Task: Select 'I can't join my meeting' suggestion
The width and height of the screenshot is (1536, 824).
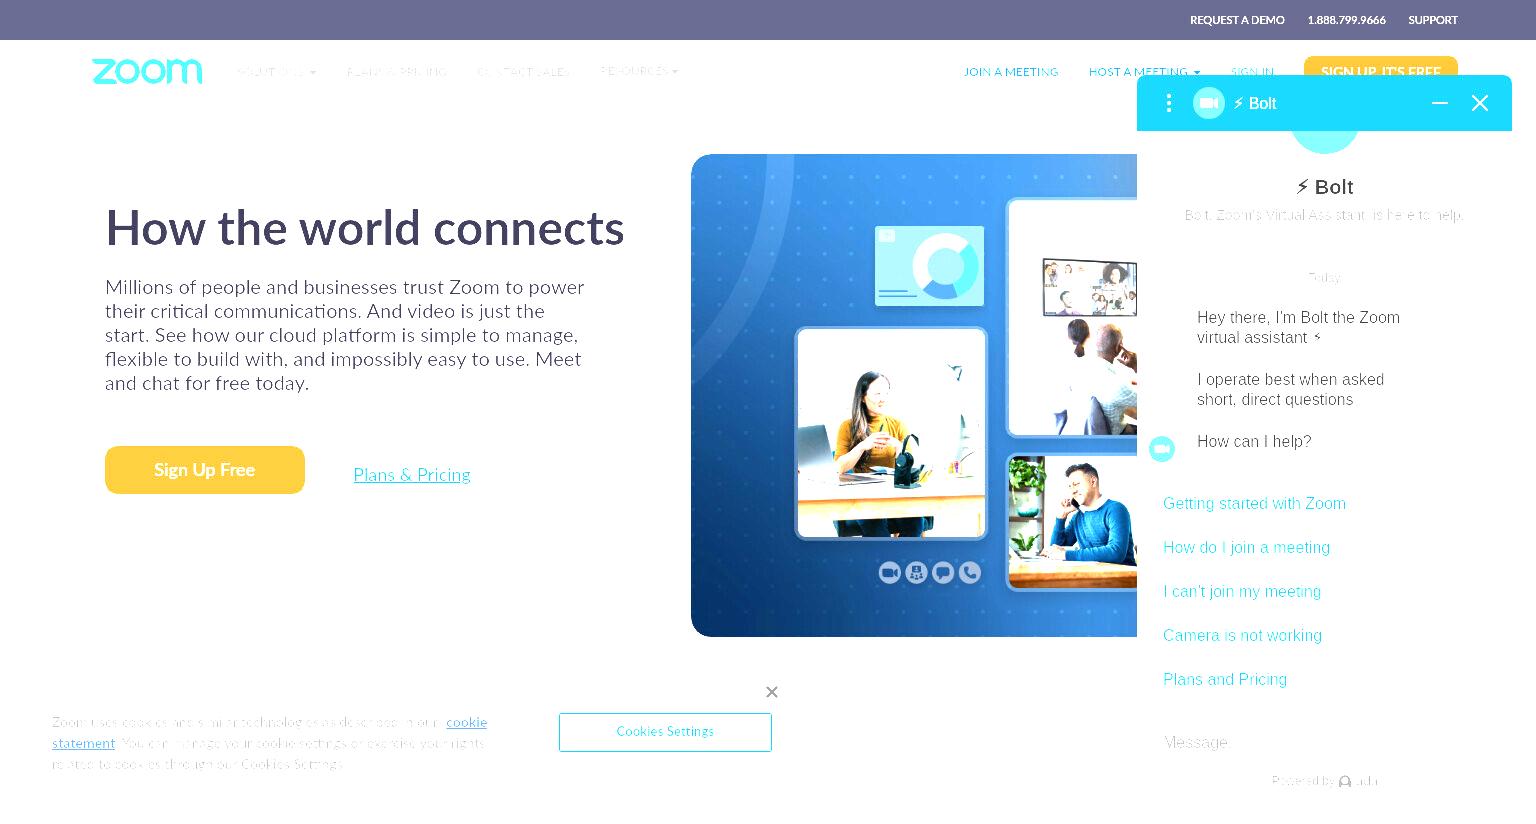Action: [1242, 592]
